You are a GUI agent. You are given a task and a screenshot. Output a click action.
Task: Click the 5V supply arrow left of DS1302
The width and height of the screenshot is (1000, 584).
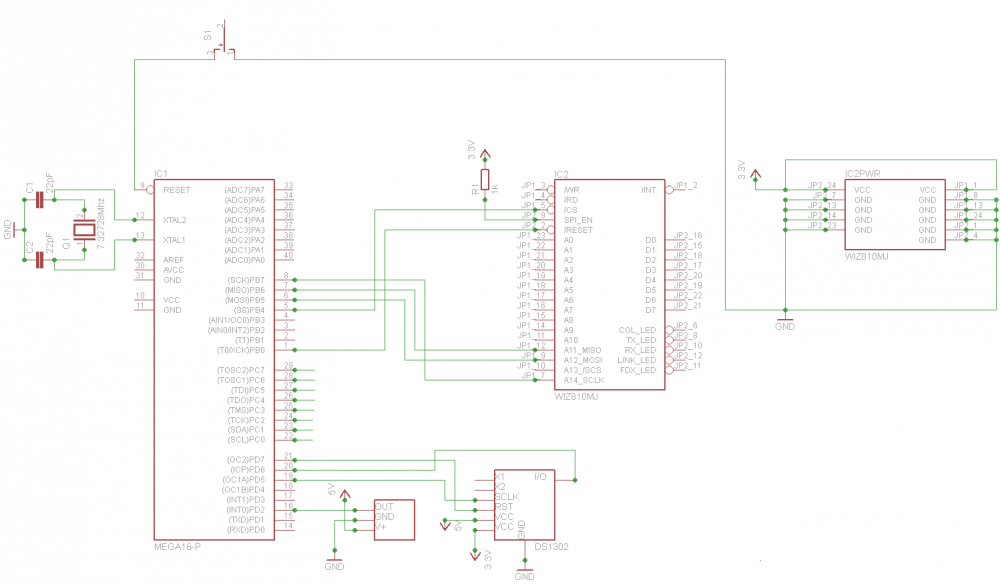(x=445, y=525)
